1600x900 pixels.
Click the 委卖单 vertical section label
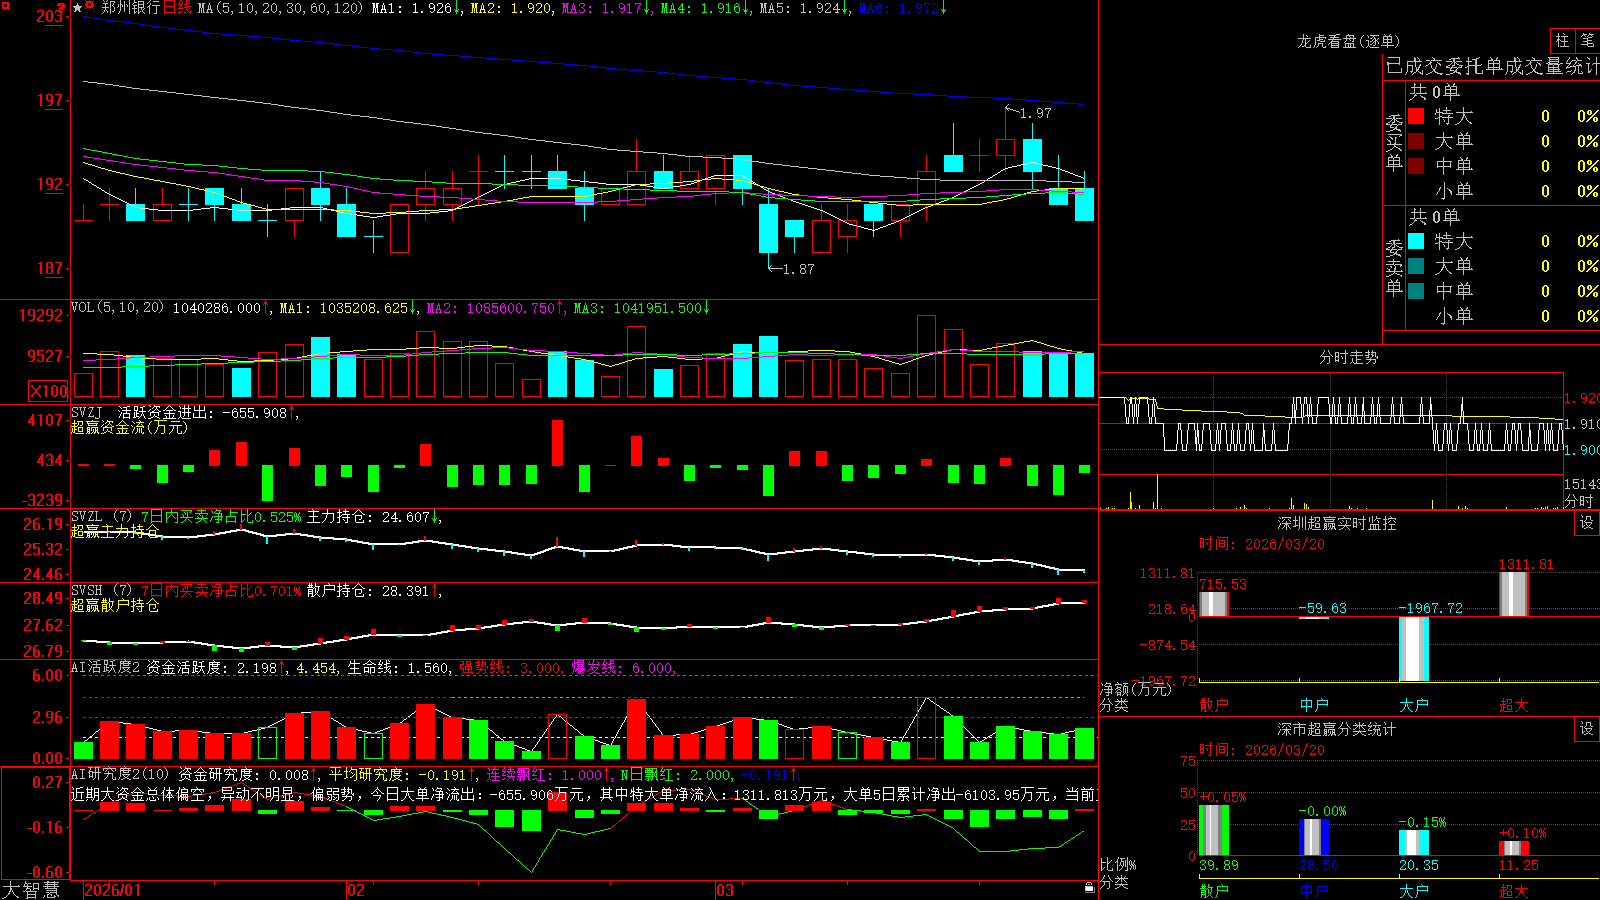click(x=1394, y=267)
